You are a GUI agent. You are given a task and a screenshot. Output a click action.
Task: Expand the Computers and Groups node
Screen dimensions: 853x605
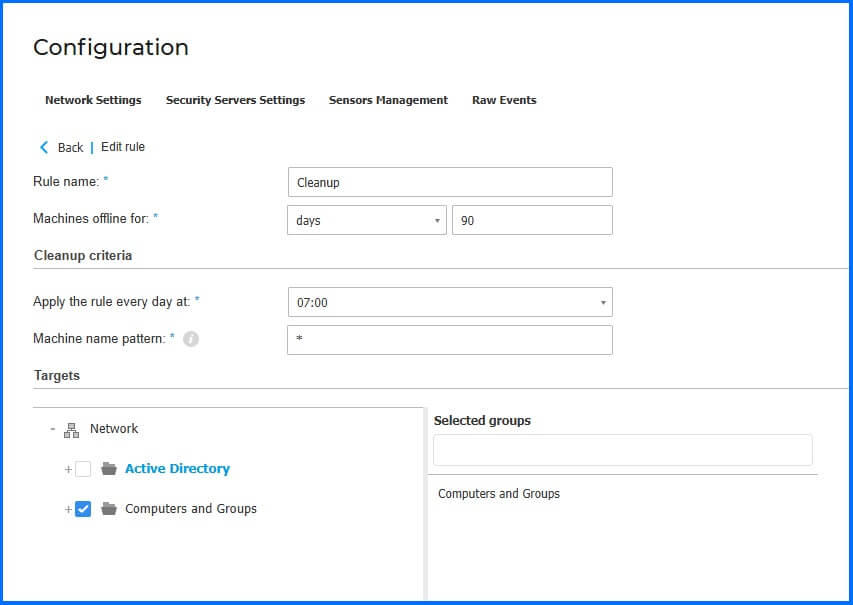pos(68,509)
